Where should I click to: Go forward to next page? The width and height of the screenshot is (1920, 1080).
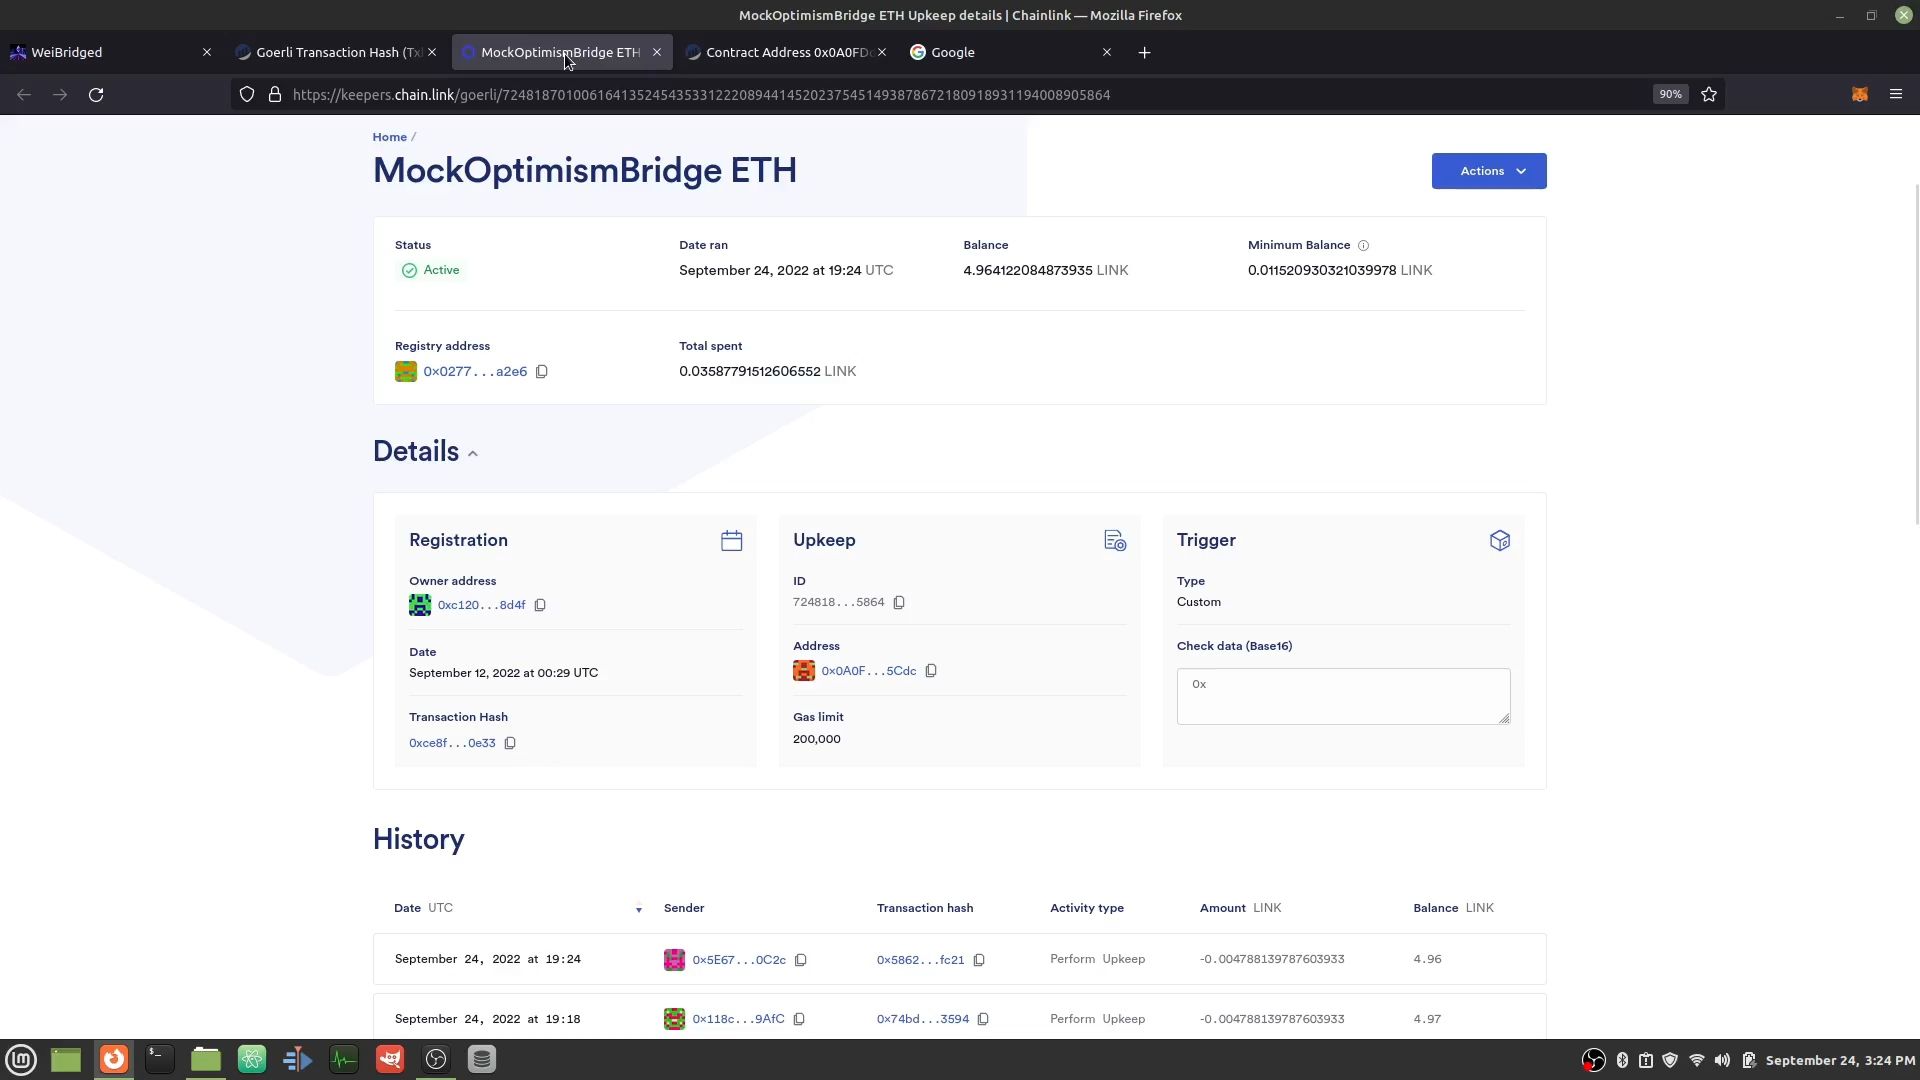coord(60,94)
